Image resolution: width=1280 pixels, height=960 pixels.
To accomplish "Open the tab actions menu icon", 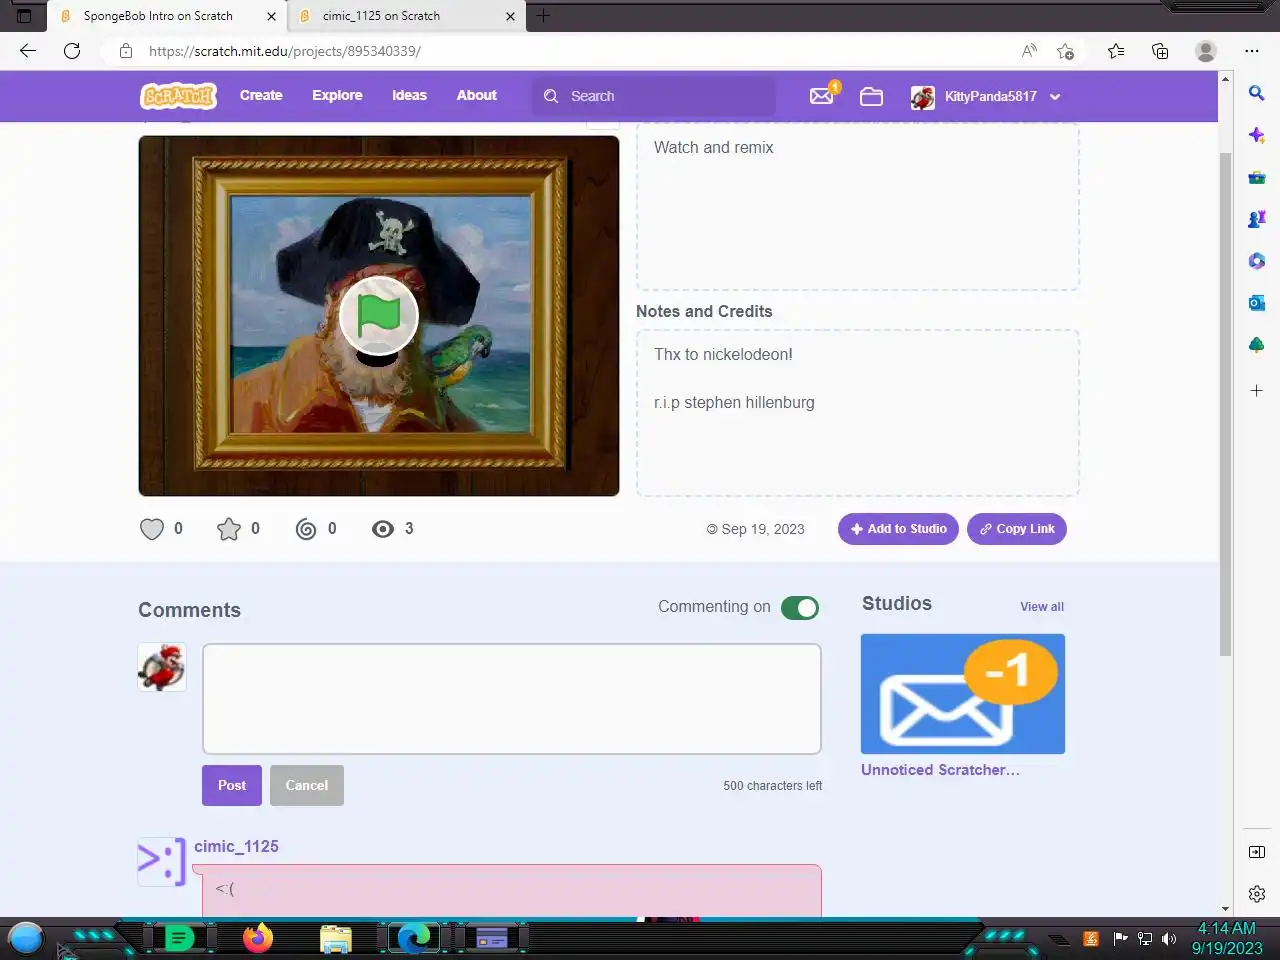I will coord(24,16).
